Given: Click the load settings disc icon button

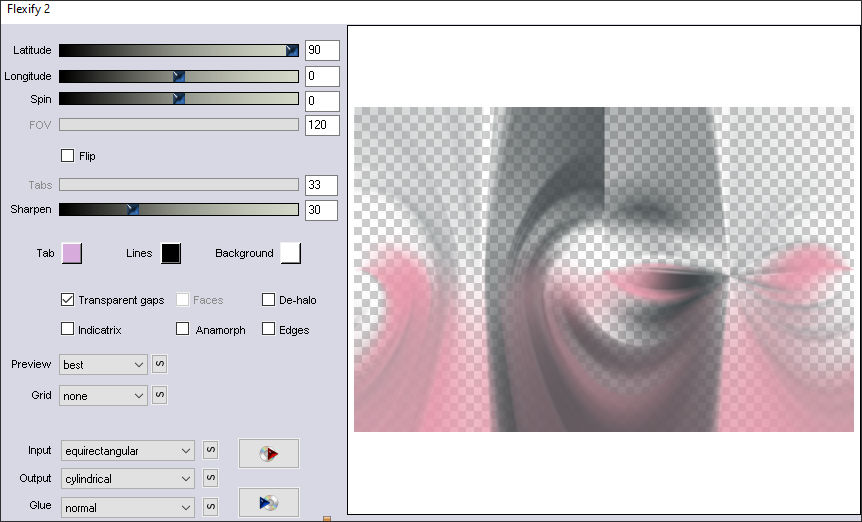Looking at the screenshot, I should [x=269, y=453].
